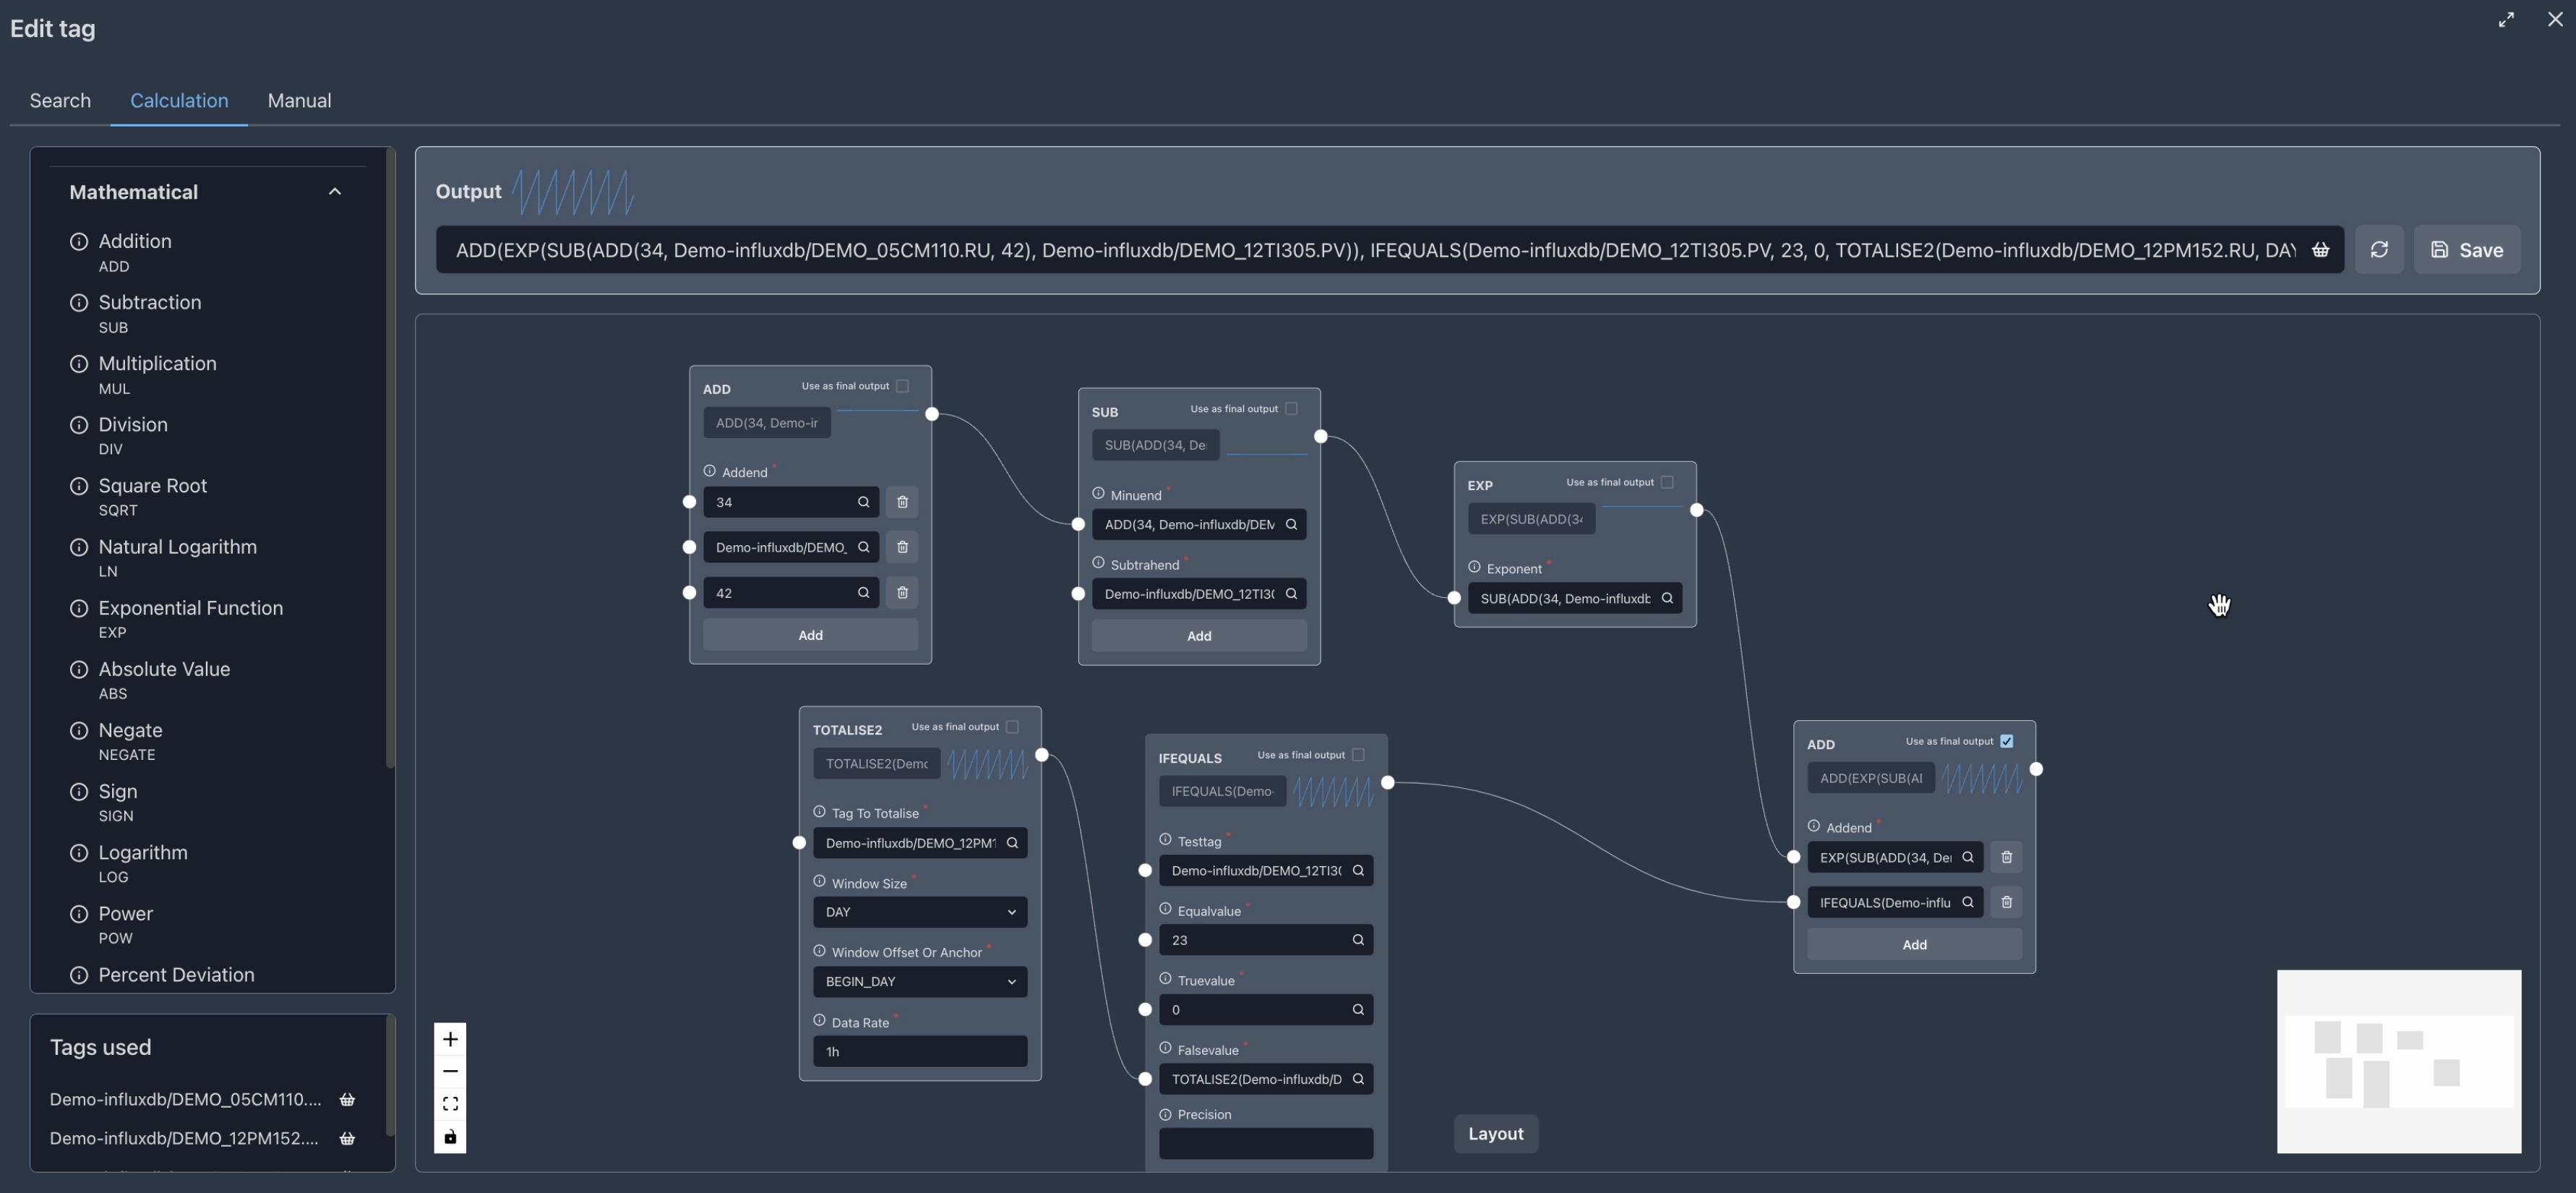Click the Data Rate 1h field
Viewport: 2576px width, 1193px height.
(x=919, y=1051)
